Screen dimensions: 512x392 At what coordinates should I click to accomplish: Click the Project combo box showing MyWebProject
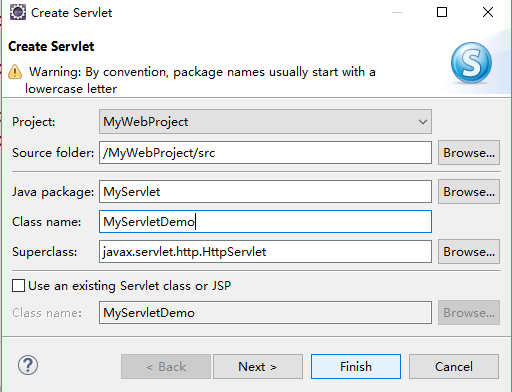click(265, 122)
